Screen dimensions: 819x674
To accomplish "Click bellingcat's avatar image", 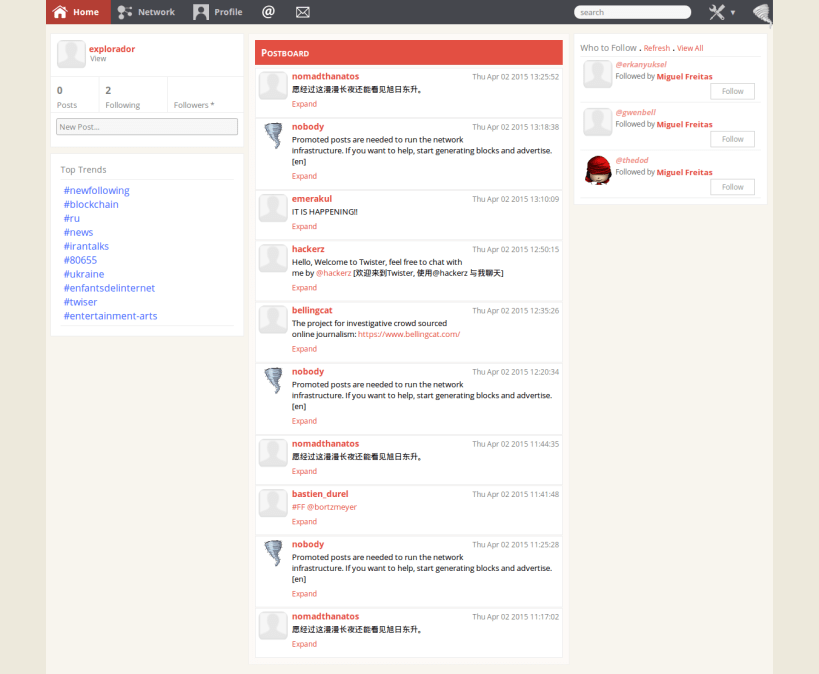I will 273,319.
